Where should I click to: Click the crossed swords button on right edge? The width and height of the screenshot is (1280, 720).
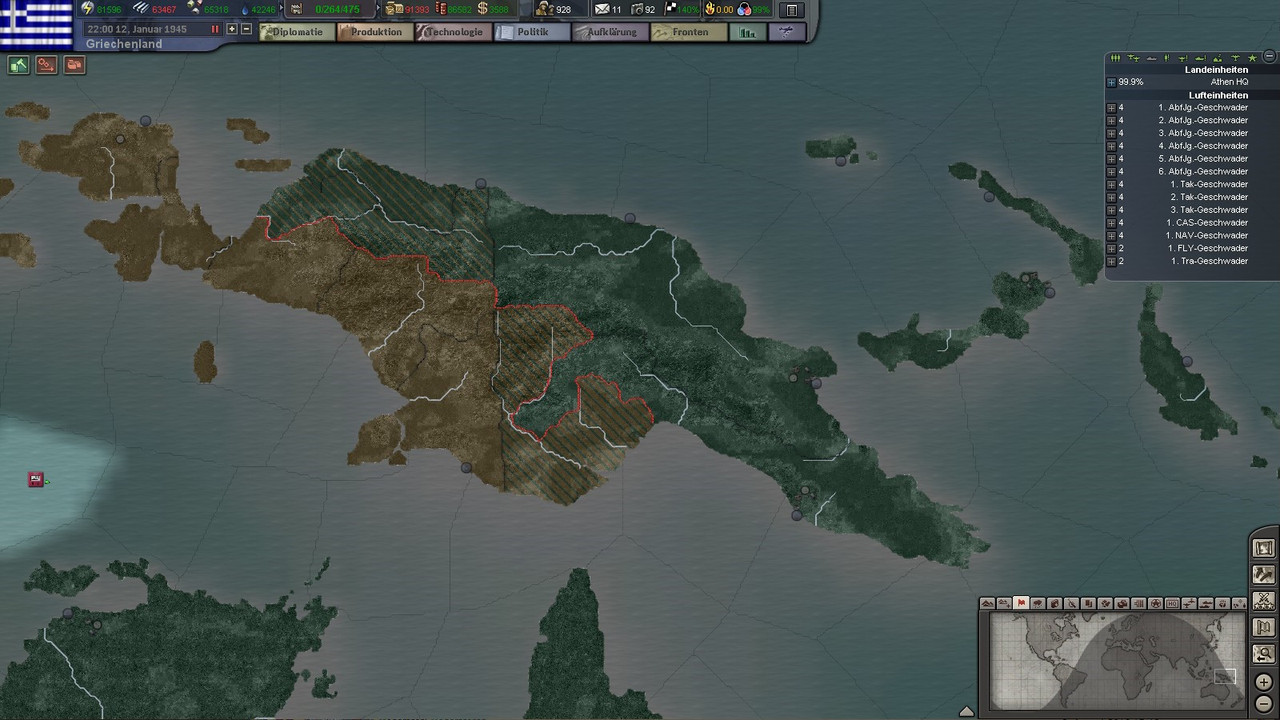(x=1264, y=600)
